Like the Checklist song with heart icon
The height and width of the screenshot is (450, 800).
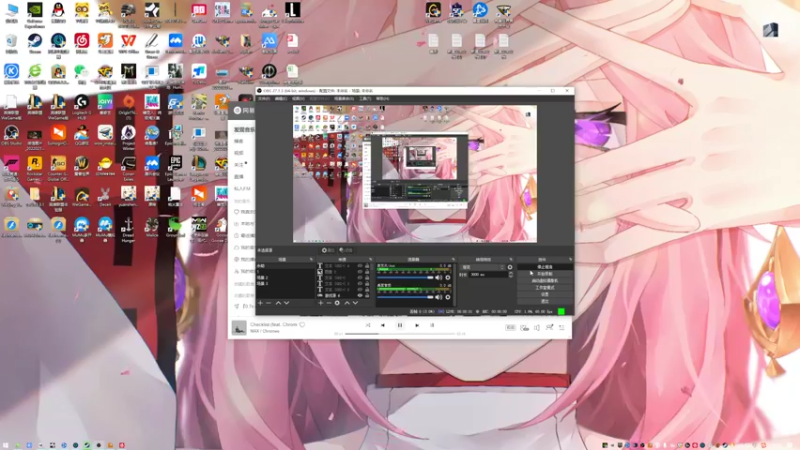click(x=302, y=324)
